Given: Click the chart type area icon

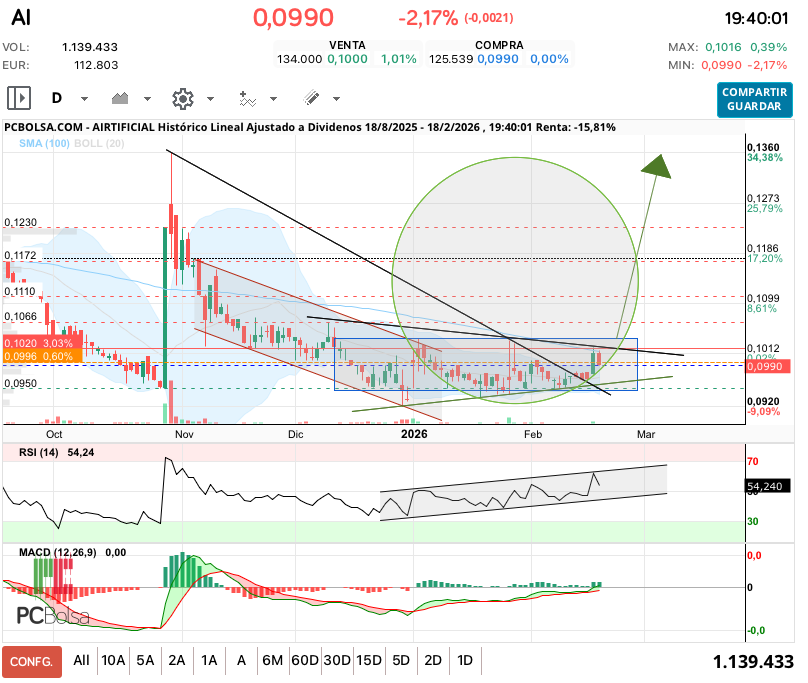Looking at the screenshot, I should point(120,98).
